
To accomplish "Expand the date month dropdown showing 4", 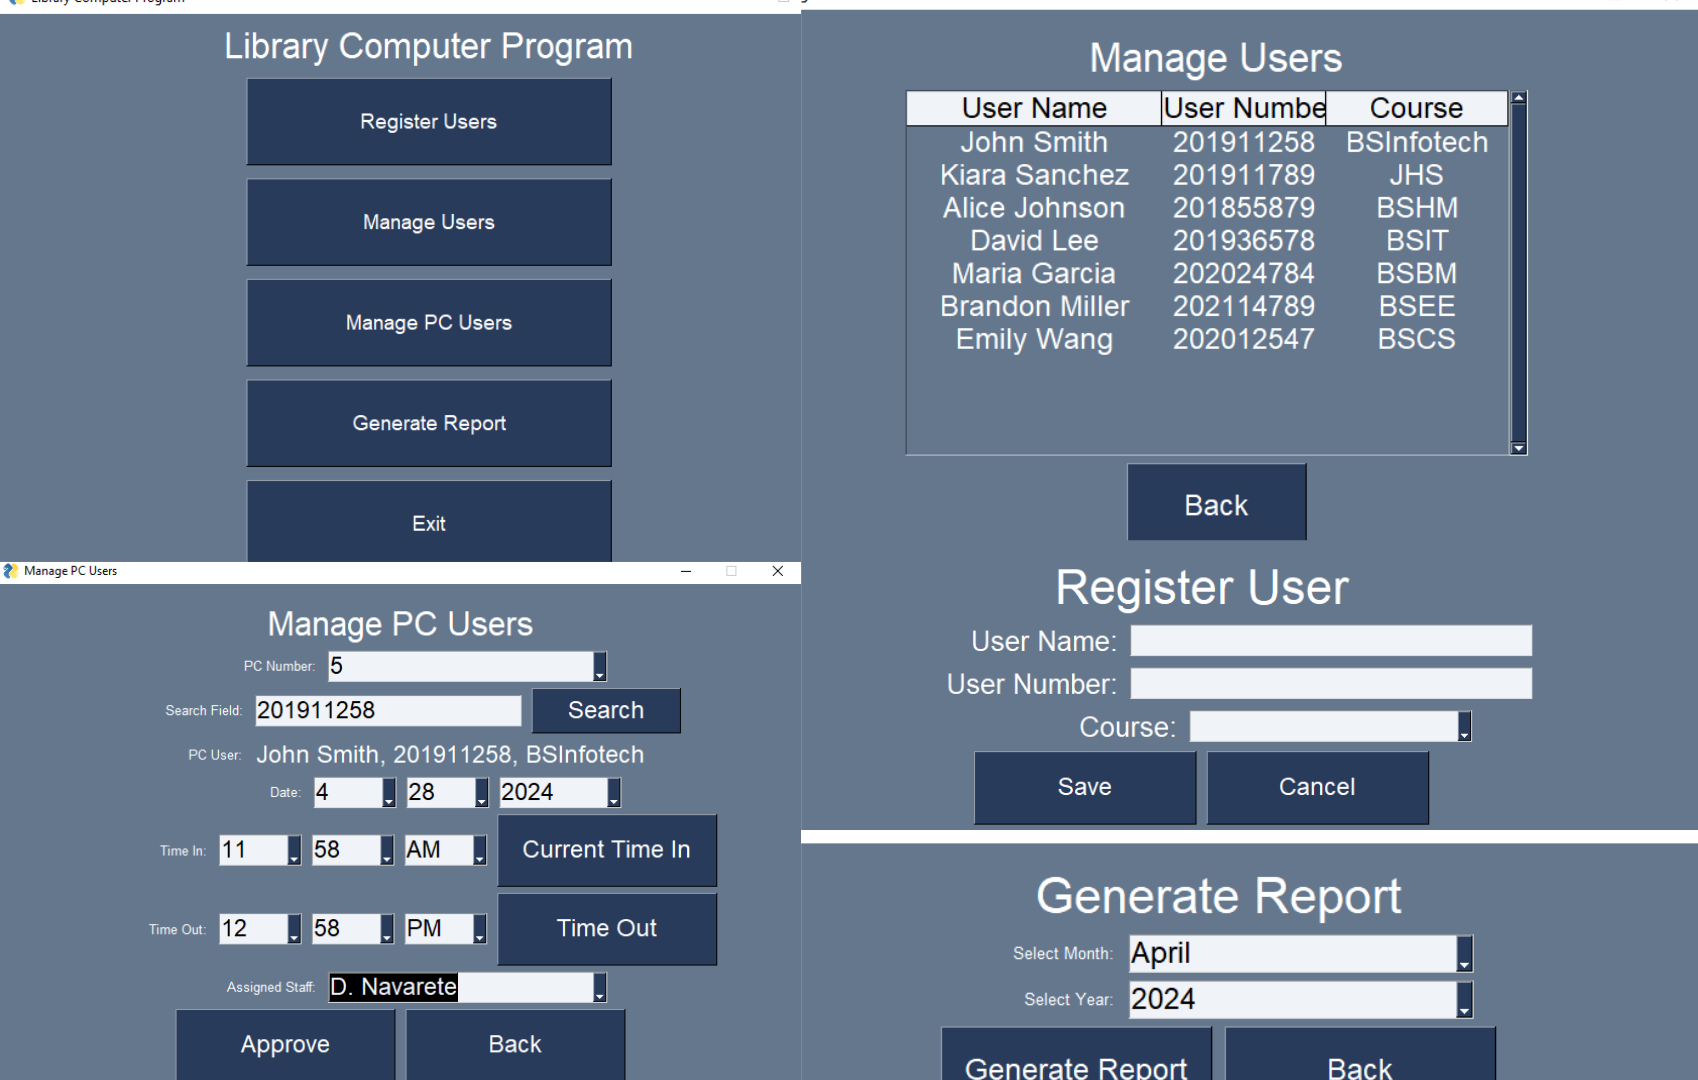I will point(389,793).
